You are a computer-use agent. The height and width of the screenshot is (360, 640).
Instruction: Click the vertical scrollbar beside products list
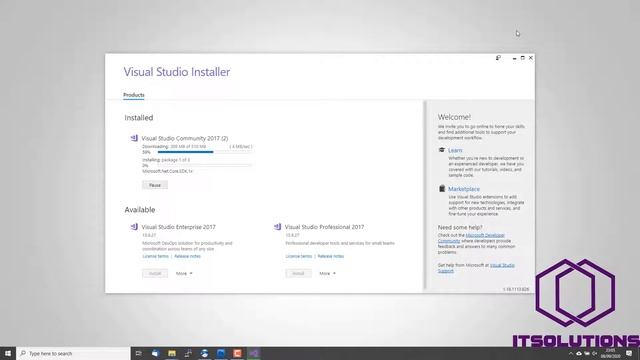(424, 195)
